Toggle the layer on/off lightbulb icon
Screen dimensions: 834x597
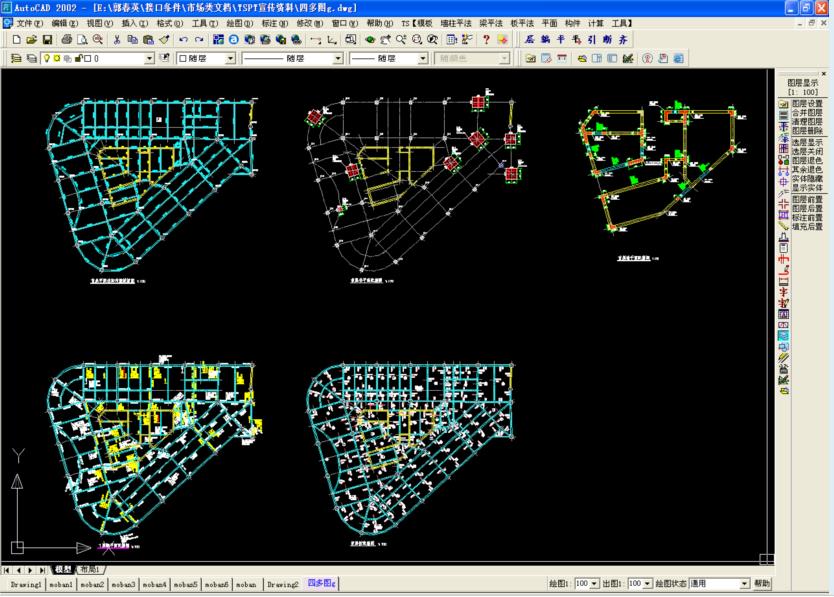(x=45, y=59)
